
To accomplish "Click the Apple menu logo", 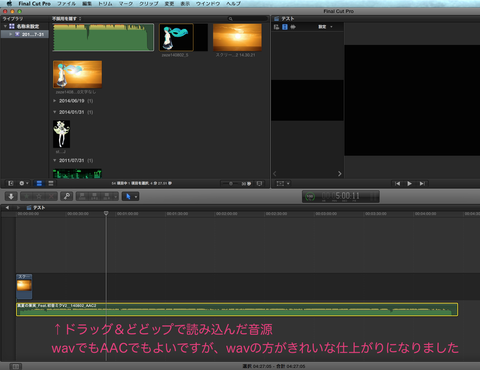I will pos(9,3).
